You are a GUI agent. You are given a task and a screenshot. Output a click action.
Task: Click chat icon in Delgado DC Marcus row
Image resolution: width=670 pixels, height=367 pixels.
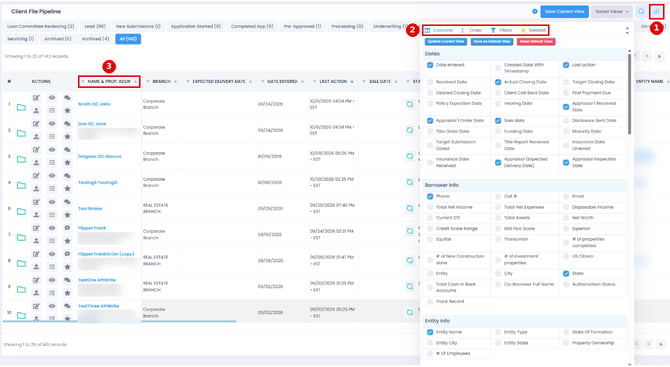(x=67, y=150)
